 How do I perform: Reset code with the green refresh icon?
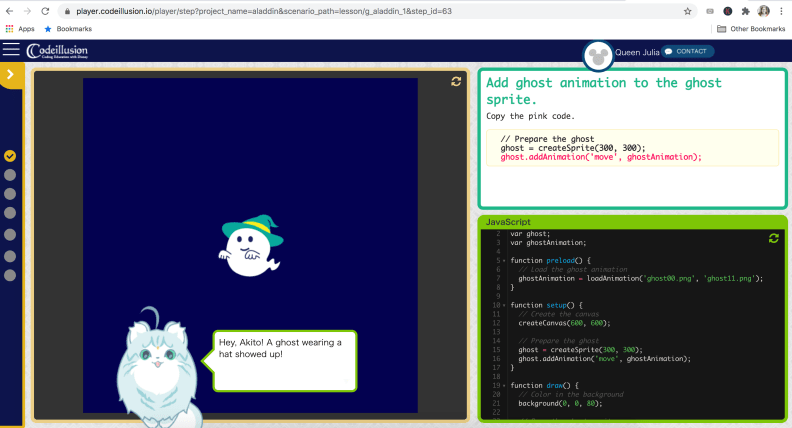pos(773,238)
